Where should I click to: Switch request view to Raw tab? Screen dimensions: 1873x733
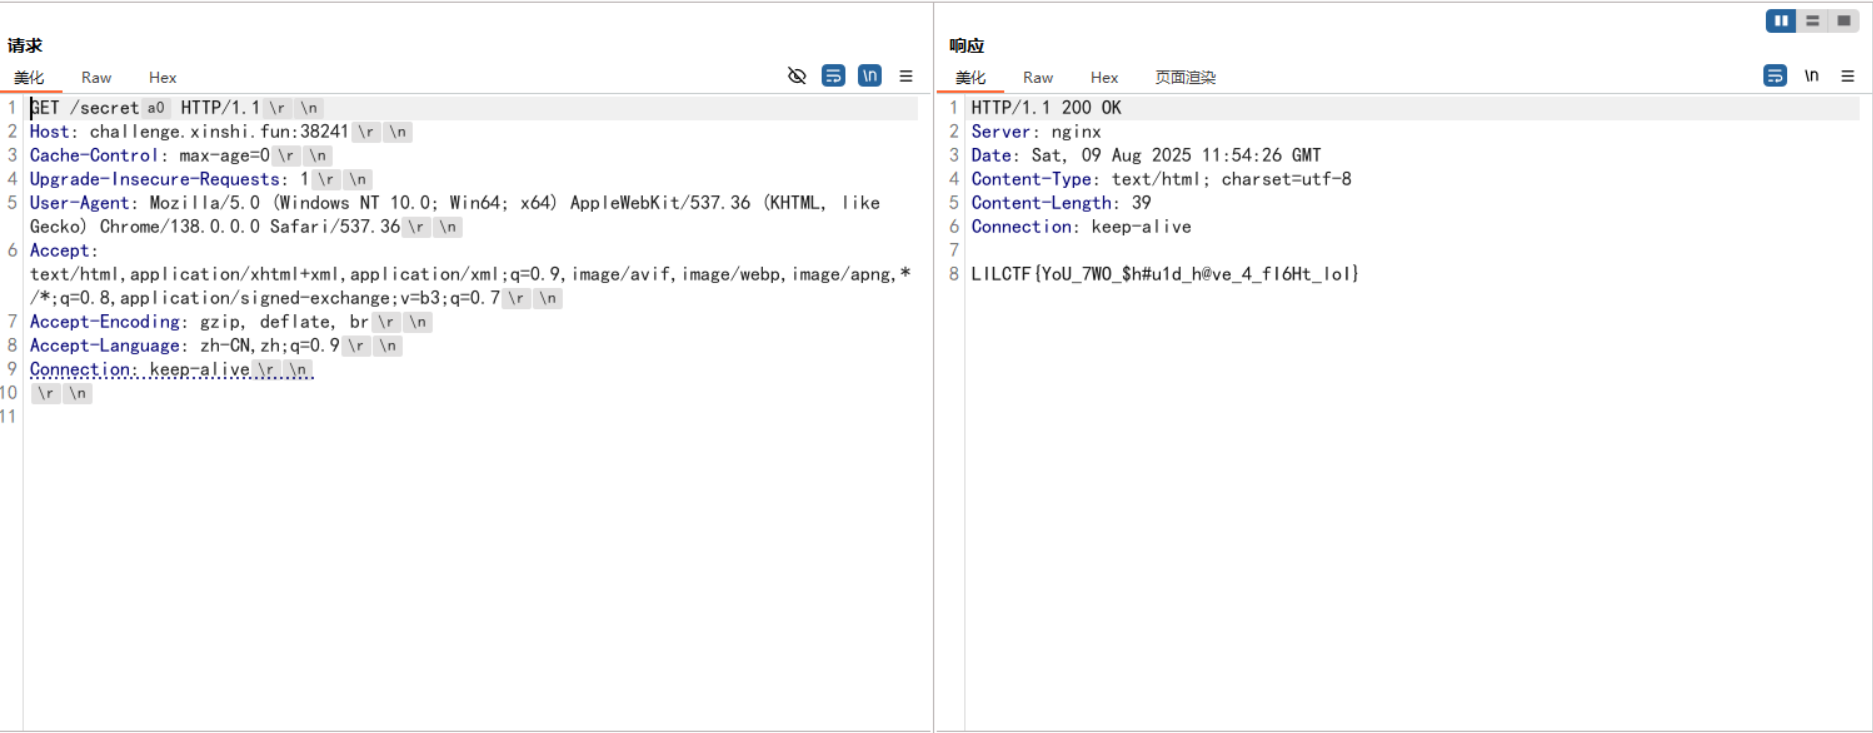(96, 78)
